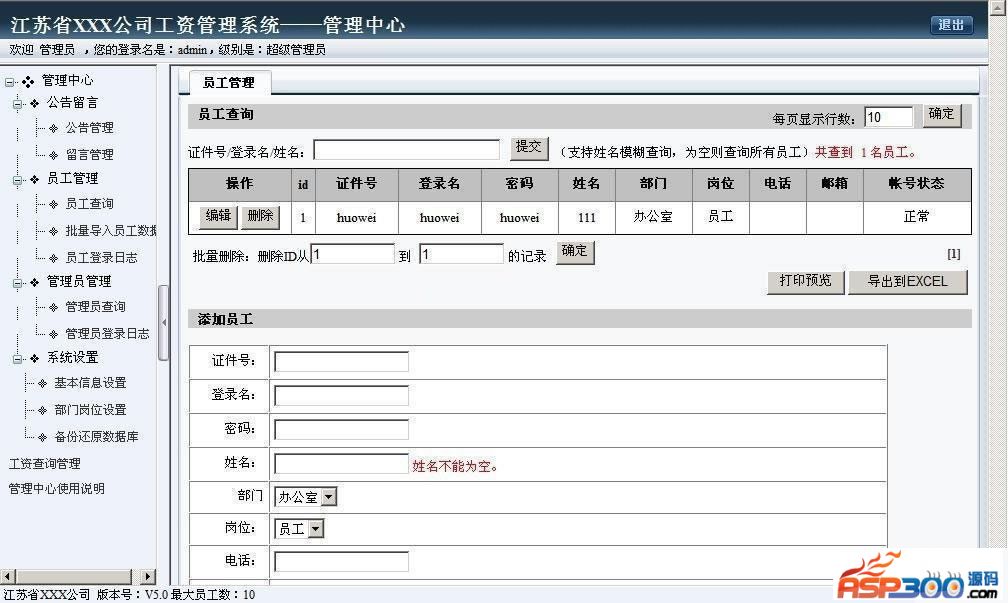This screenshot has width=1008, height=603.
Task: Go to page [1] link
Action: tap(954, 254)
